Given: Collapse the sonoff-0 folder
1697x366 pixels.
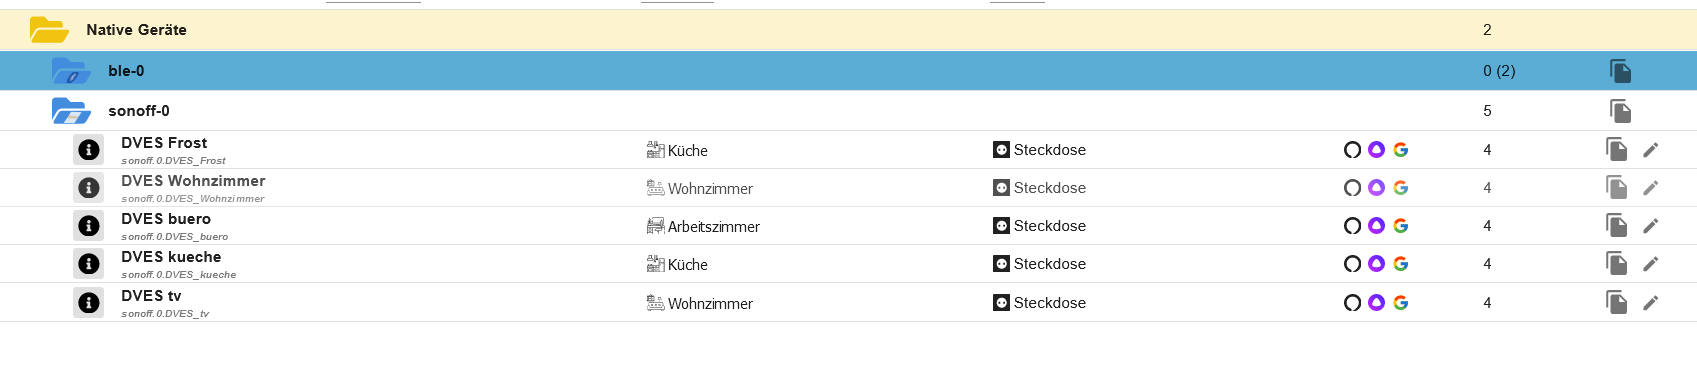Looking at the screenshot, I should pos(71,111).
